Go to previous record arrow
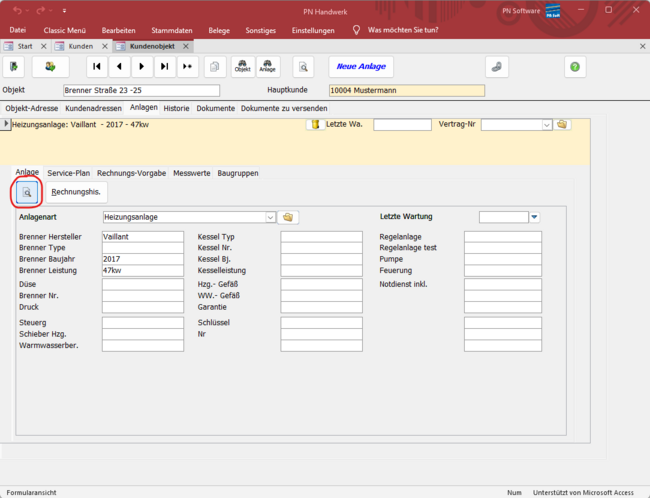This screenshot has height=498, width=650. 119,67
